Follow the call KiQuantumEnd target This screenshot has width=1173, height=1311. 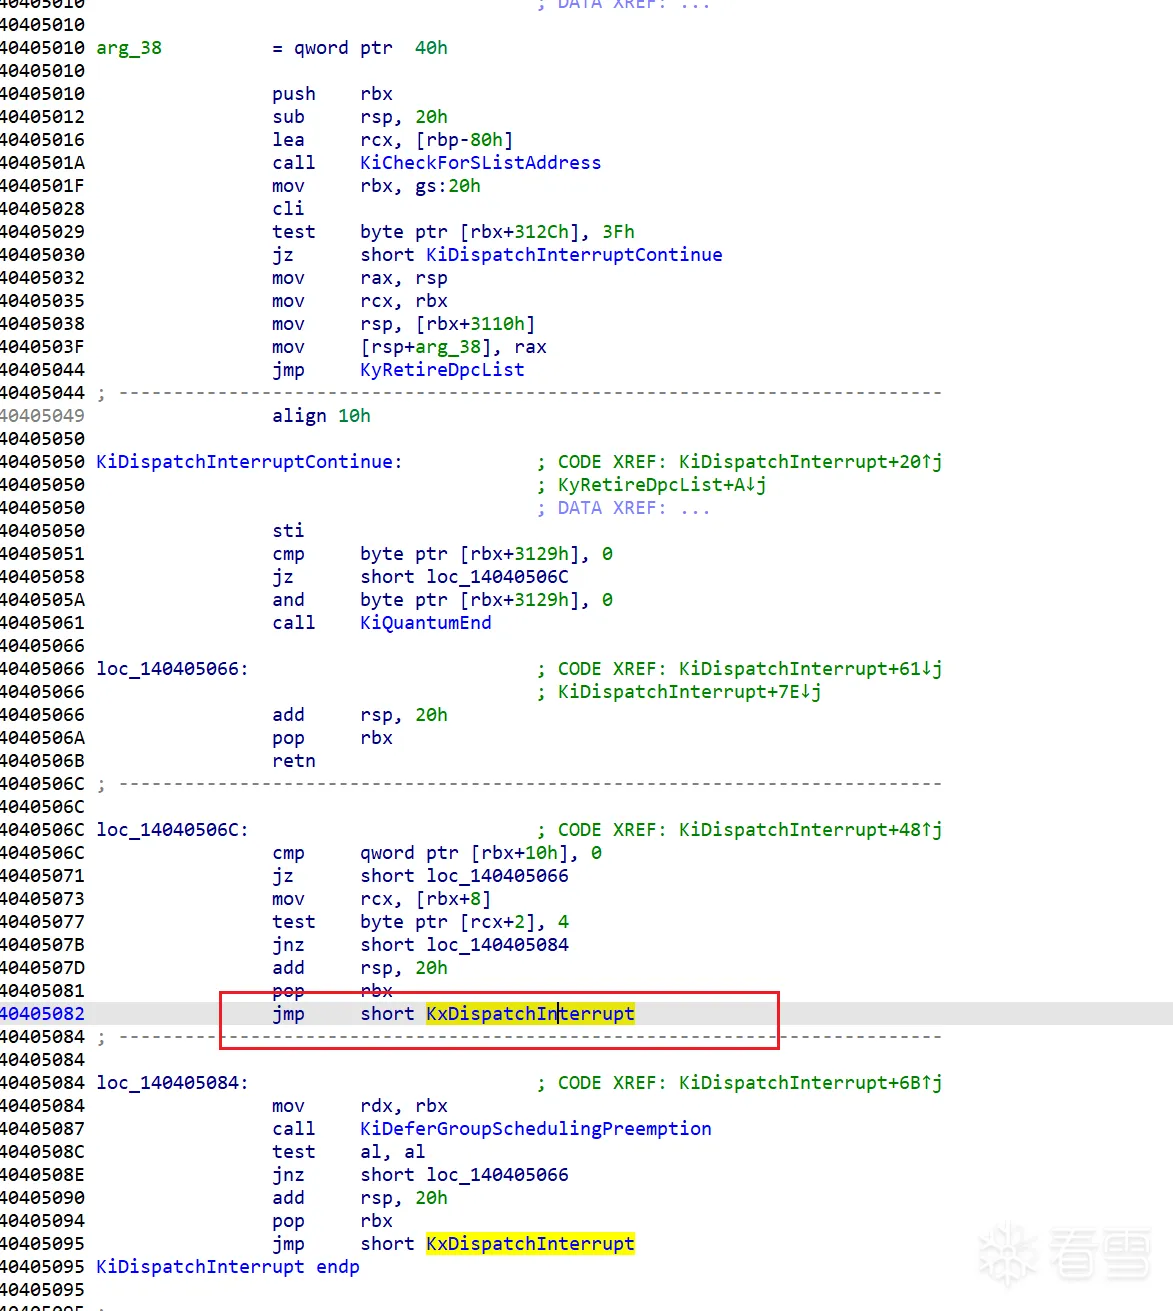[x=426, y=623]
